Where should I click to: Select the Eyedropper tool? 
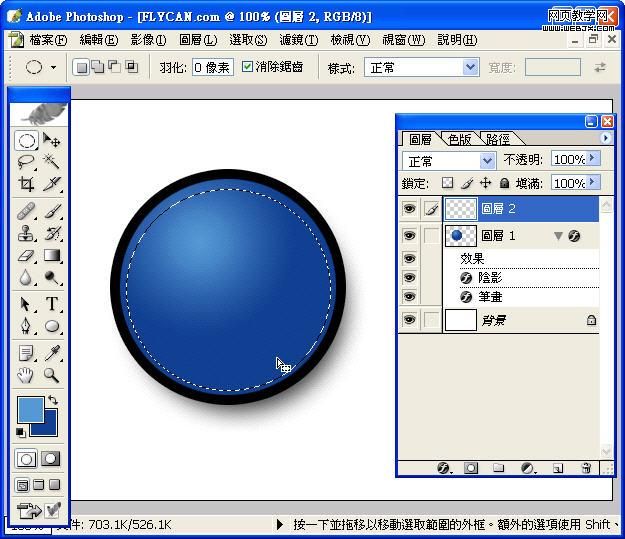(51, 353)
